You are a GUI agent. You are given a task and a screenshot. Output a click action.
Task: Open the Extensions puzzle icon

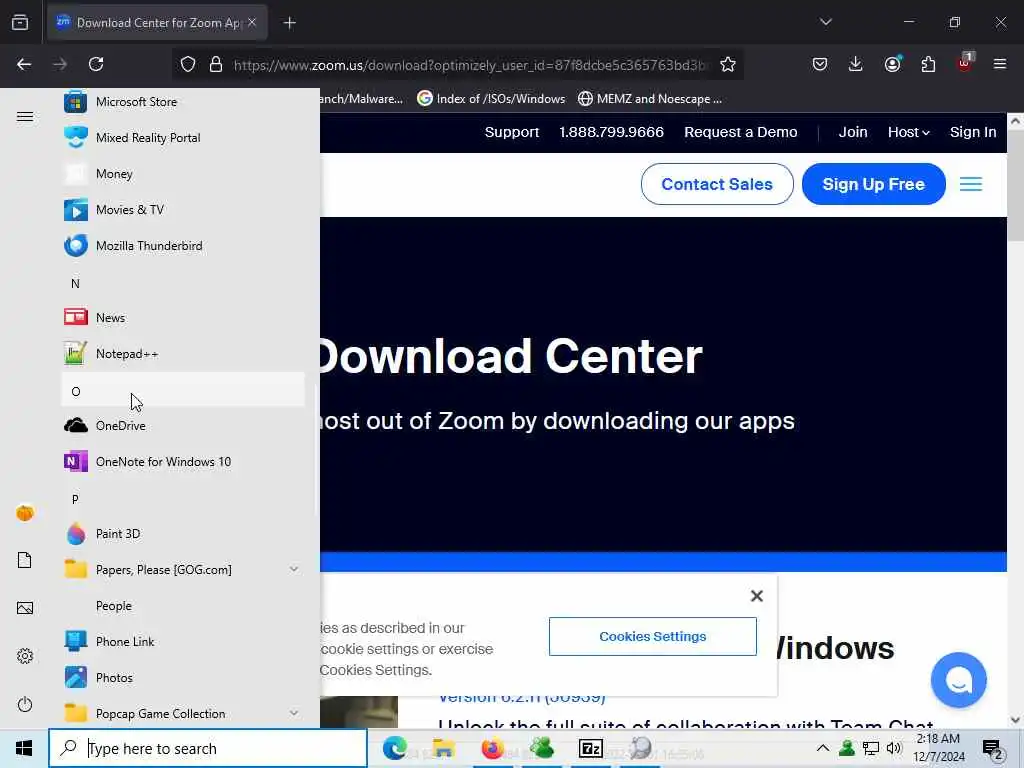928,64
